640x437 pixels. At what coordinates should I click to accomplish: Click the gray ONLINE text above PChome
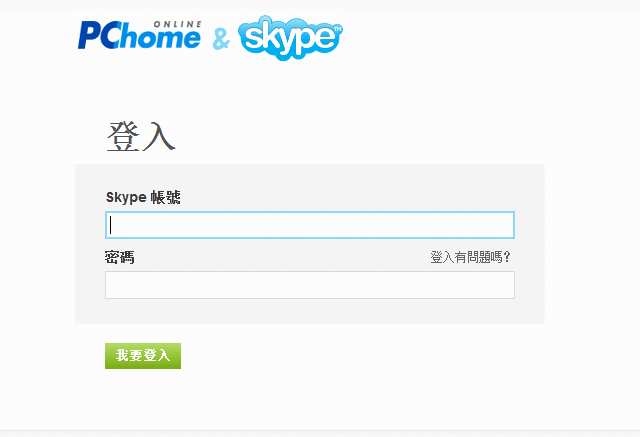178,24
